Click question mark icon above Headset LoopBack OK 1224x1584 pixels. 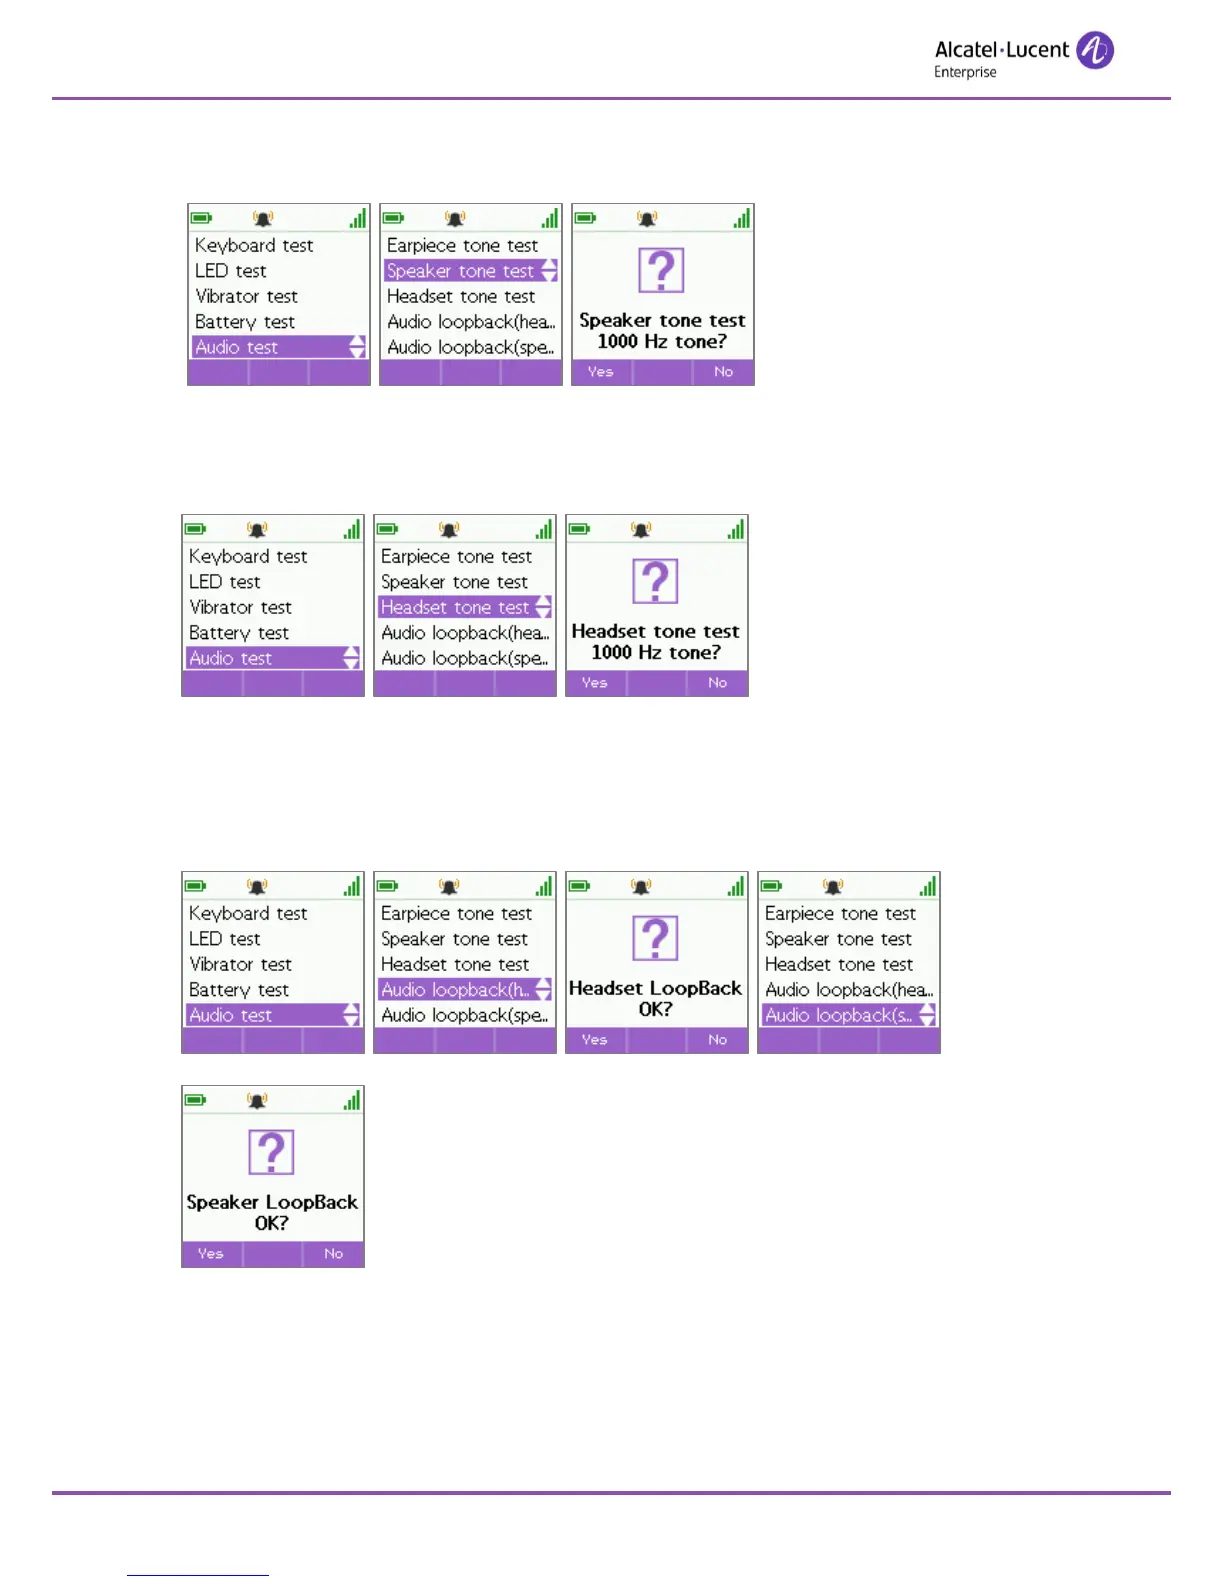[x=655, y=938]
